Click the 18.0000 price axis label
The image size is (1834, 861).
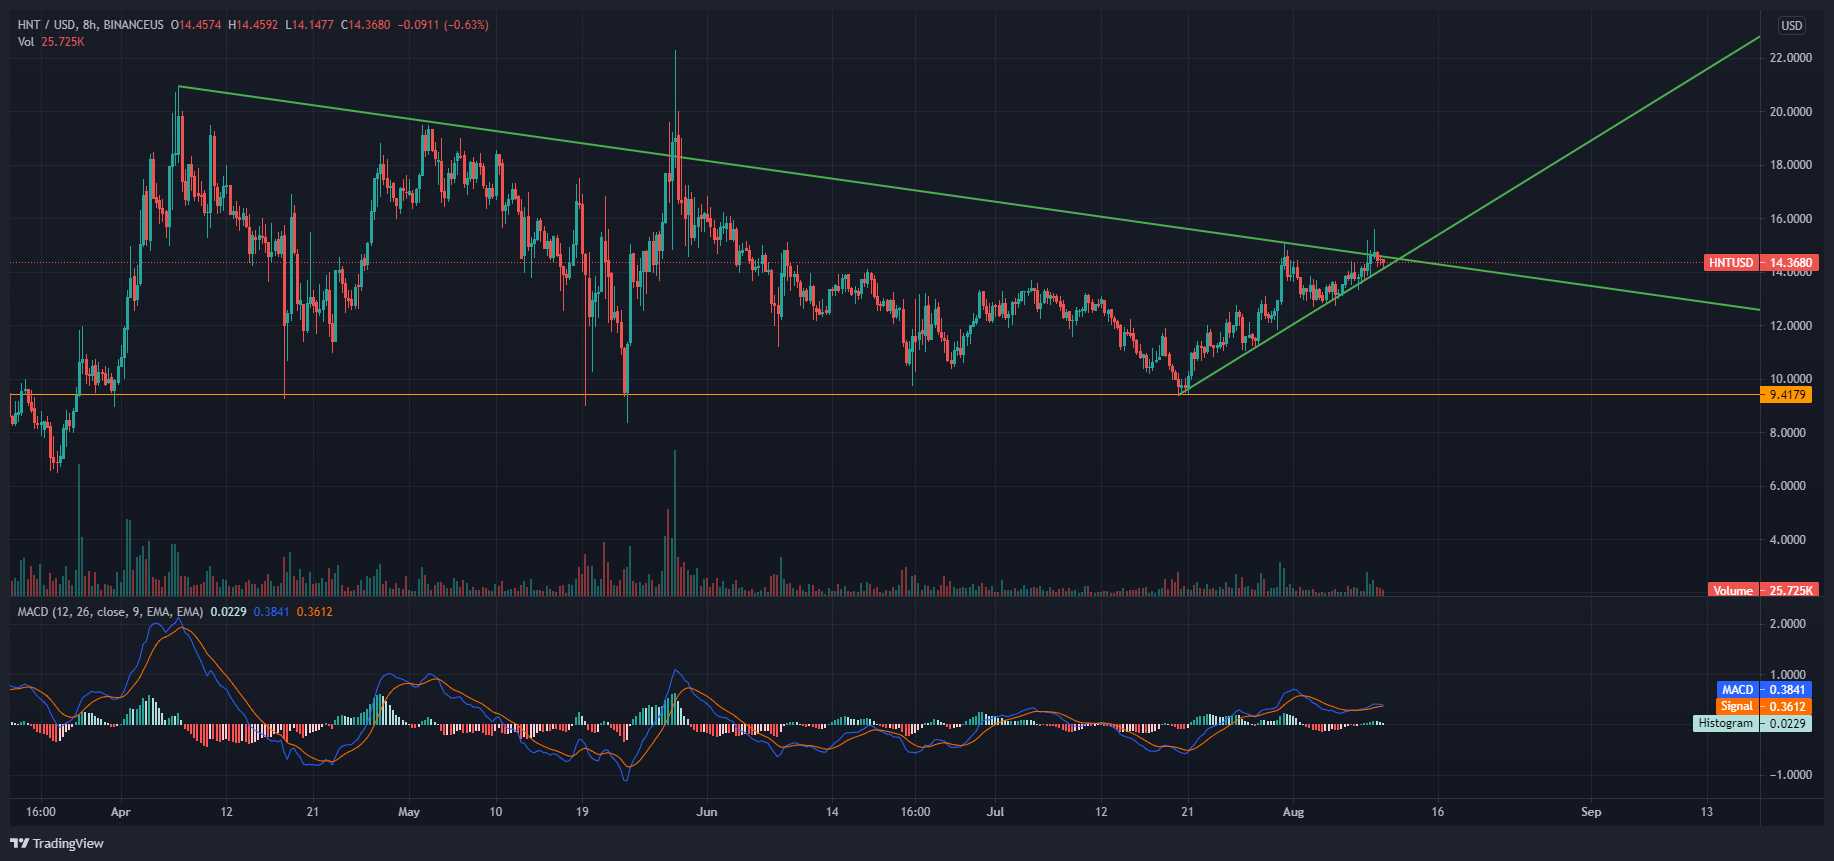[x=1790, y=165]
